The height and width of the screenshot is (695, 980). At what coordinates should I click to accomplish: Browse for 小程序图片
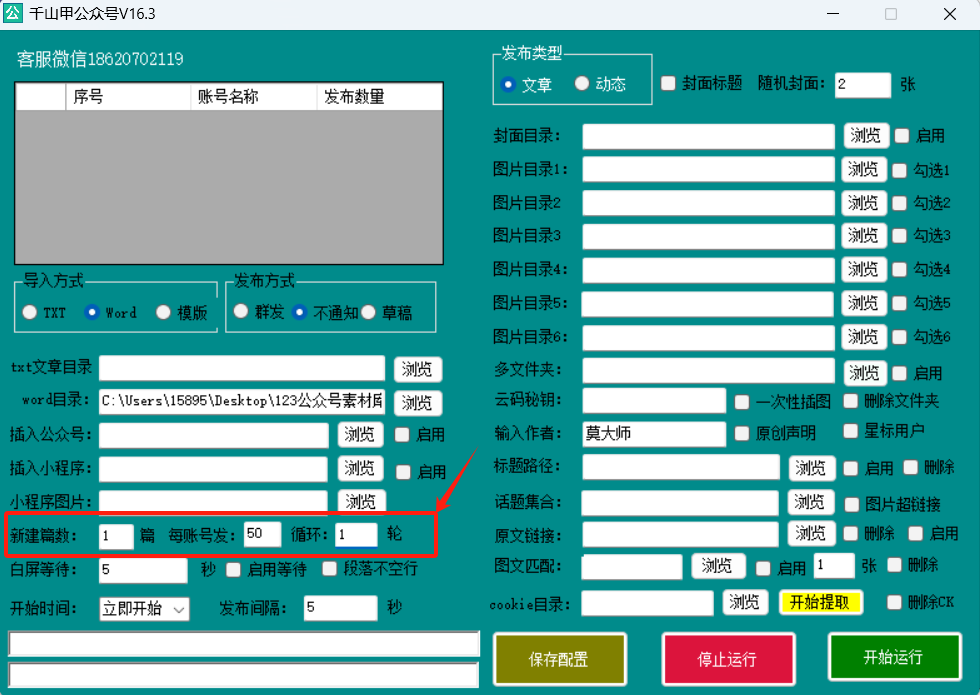click(361, 501)
